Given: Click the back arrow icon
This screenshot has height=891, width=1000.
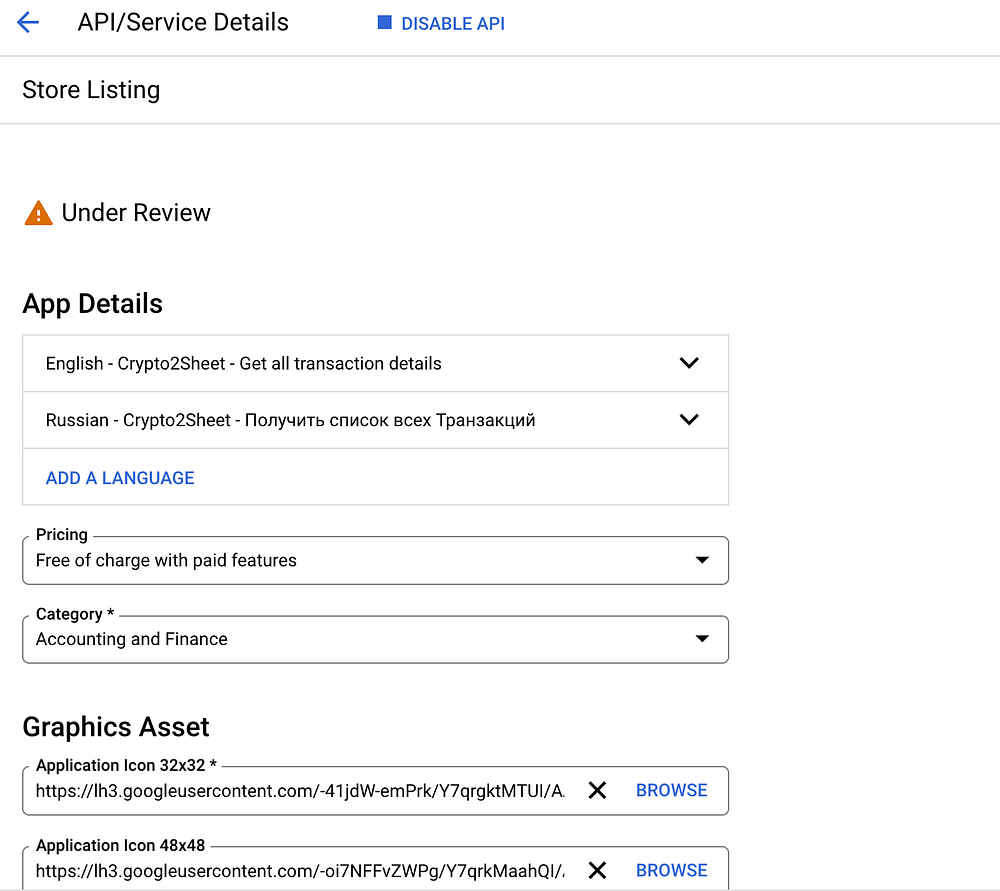Looking at the screenshot, I should pyautogui.click(x=28, y=23).
